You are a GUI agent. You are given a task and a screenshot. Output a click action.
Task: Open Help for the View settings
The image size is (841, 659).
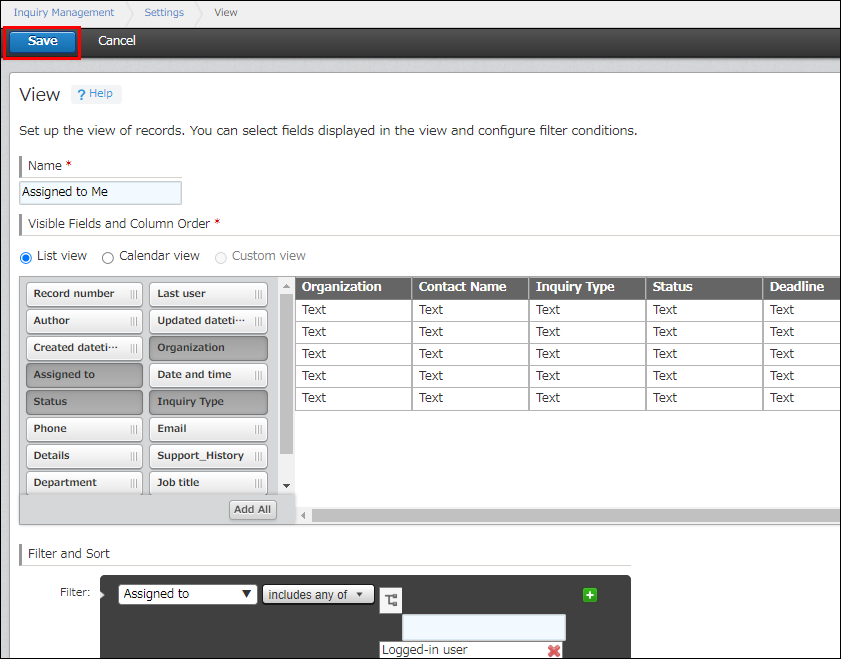96,93
